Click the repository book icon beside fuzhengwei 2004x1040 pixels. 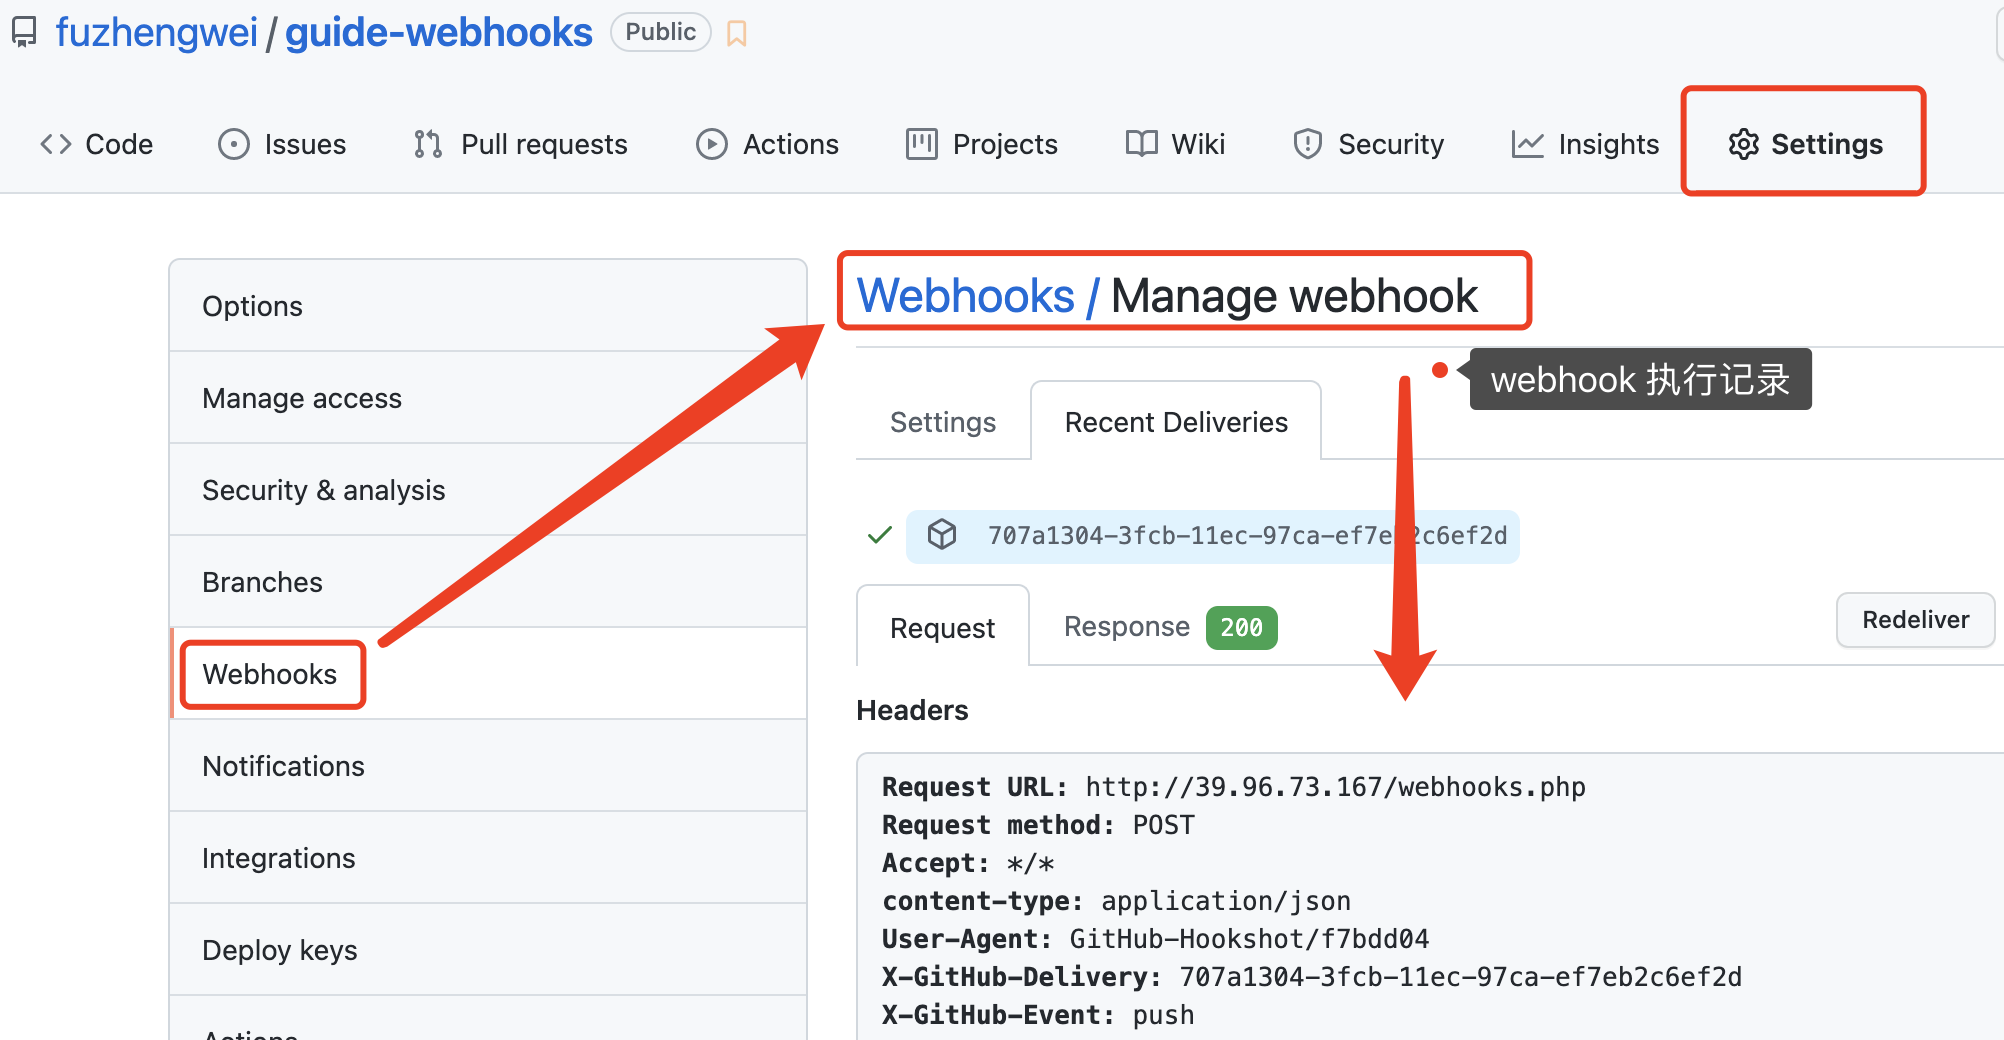click(24, 33)
